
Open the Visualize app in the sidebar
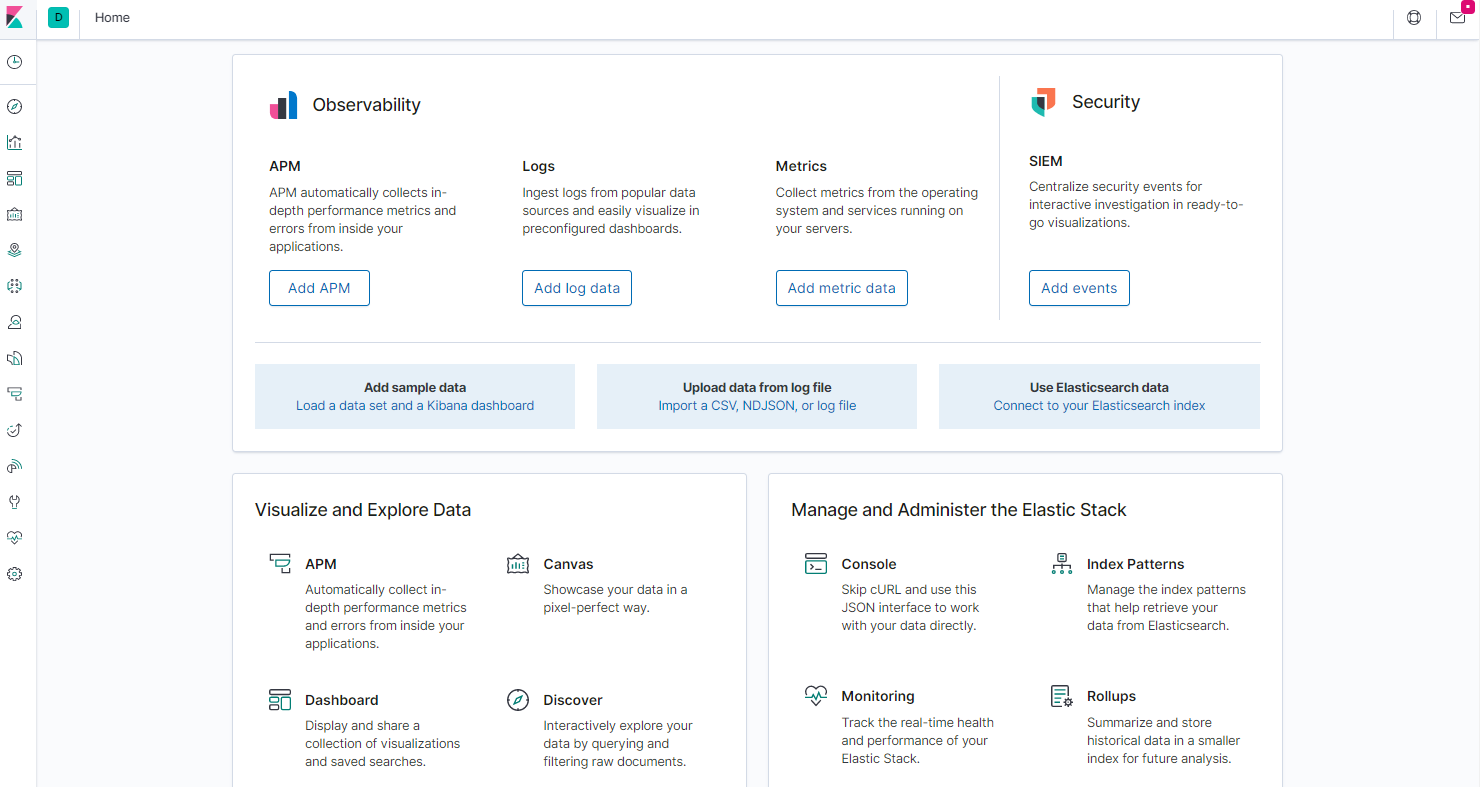coord(15,143)
